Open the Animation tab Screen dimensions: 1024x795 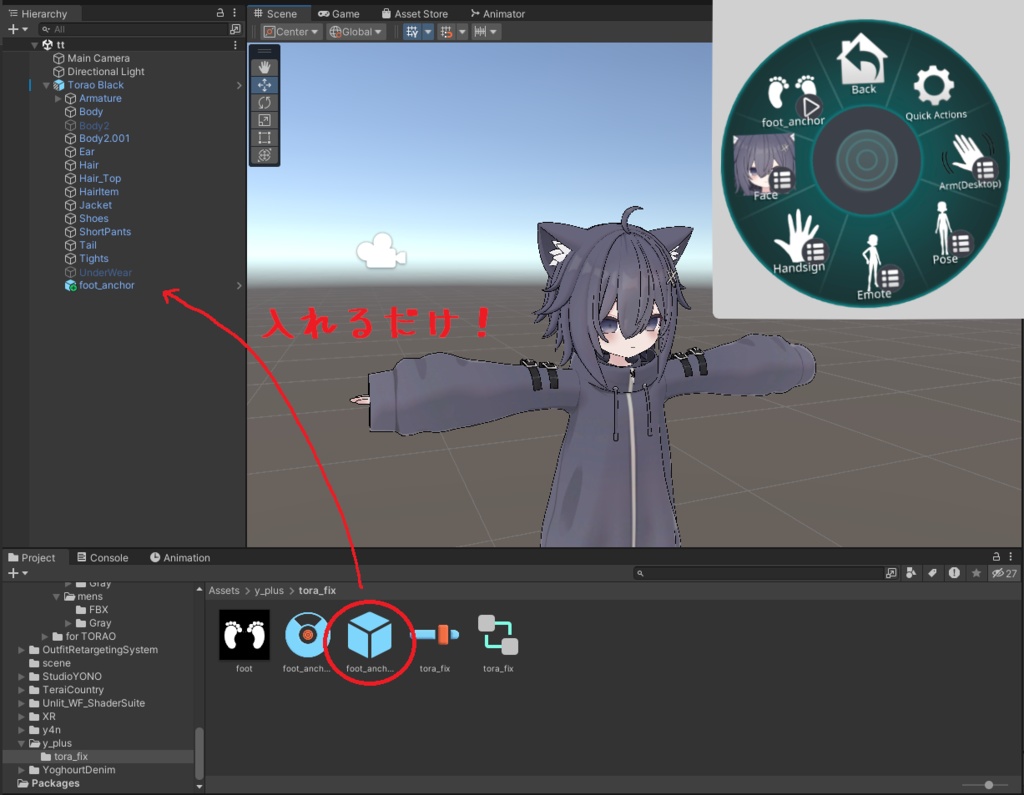coord(180,557)
